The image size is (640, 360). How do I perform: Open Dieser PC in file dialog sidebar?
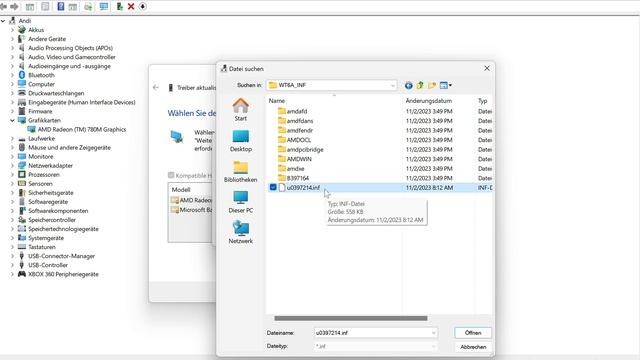pos(240,202)
